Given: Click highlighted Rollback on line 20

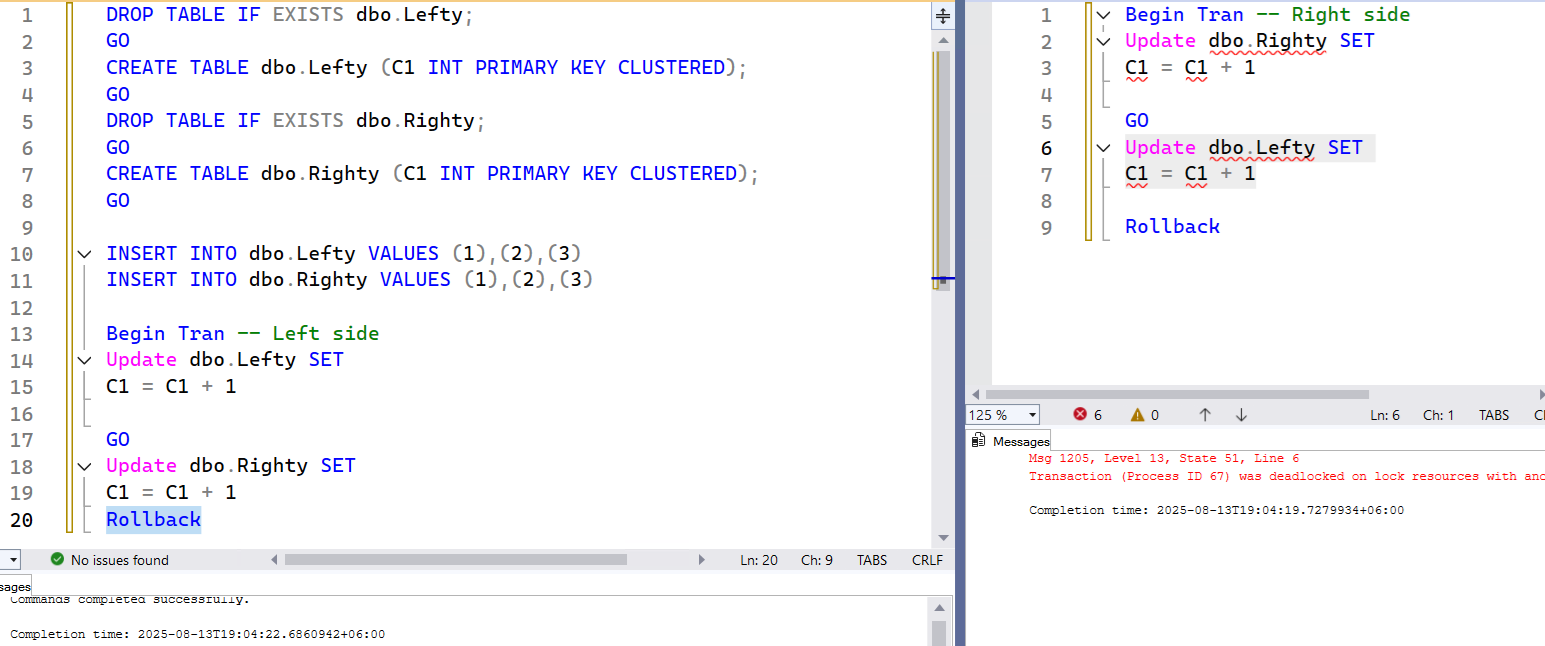Looking at the screenshot, I should pos(153,519).
